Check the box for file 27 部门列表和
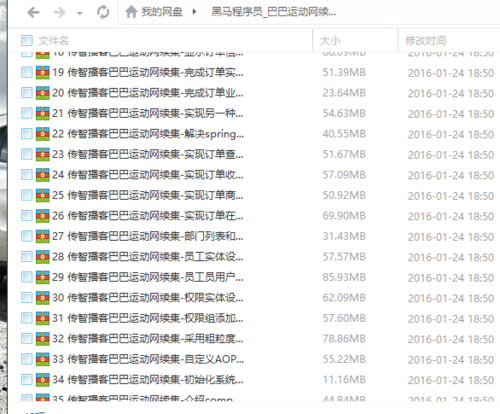The image size is (500, 414). (27, 236)
